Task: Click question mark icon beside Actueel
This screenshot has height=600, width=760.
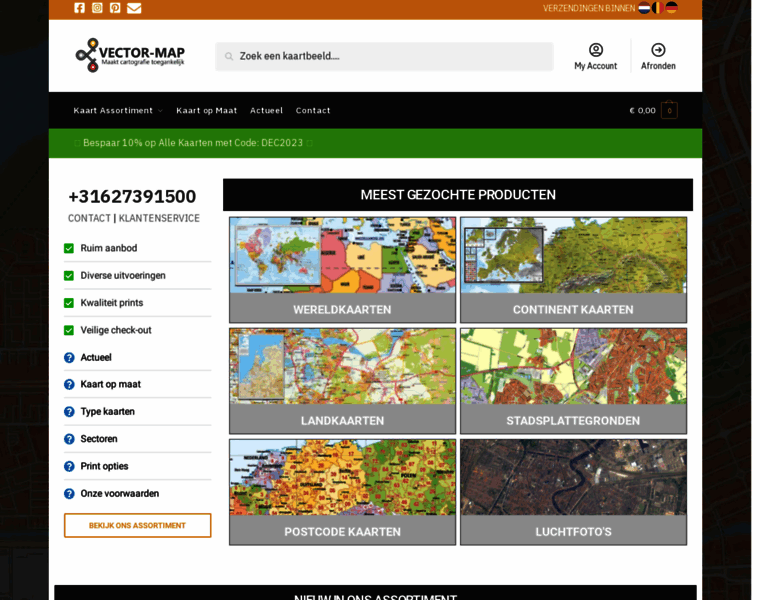Action: click(x=69, y=358)
